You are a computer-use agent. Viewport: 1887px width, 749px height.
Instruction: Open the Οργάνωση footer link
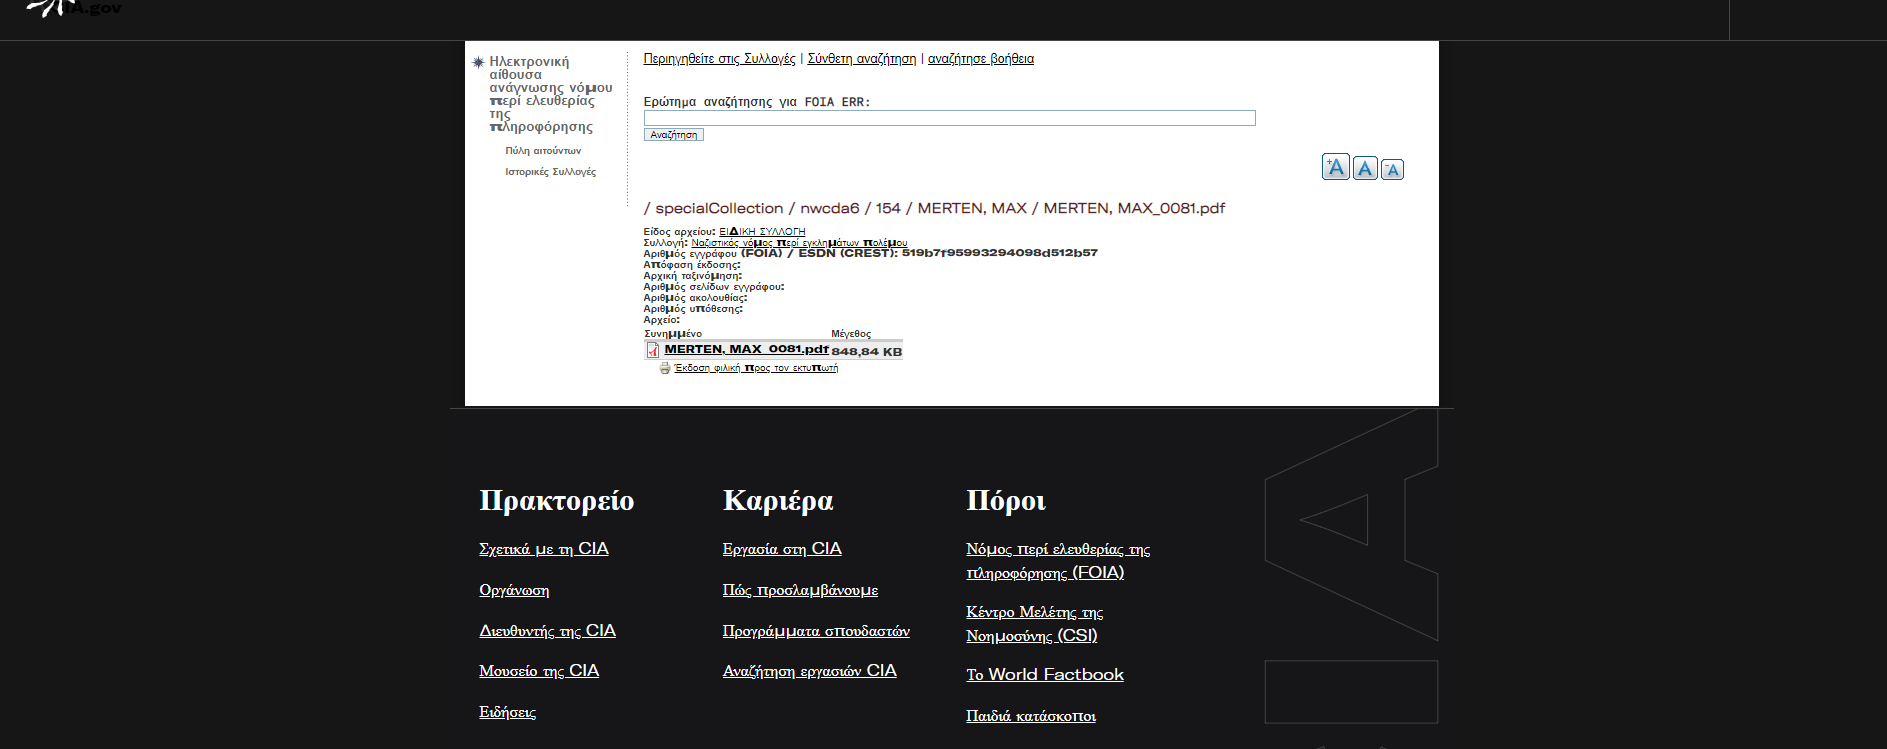(514, 590)
